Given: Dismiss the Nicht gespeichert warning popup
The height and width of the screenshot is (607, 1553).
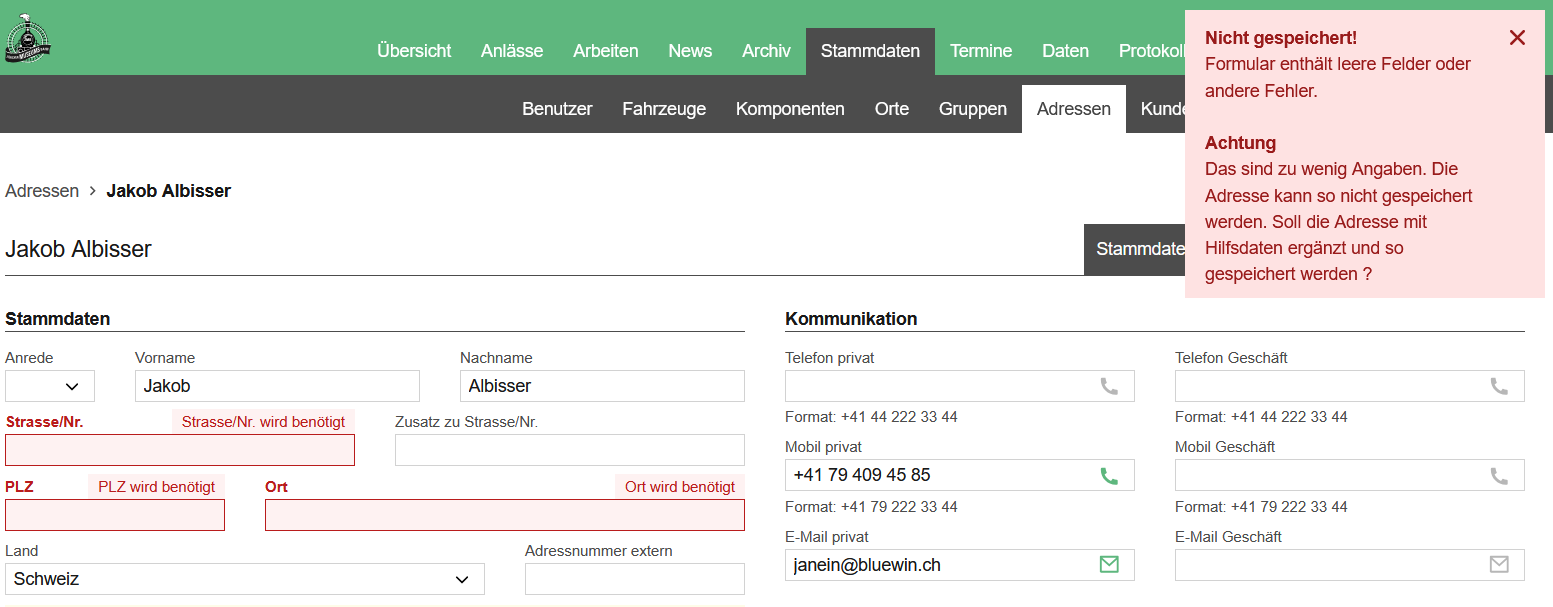Looking at the screenshot, I should pos(1517,37).
